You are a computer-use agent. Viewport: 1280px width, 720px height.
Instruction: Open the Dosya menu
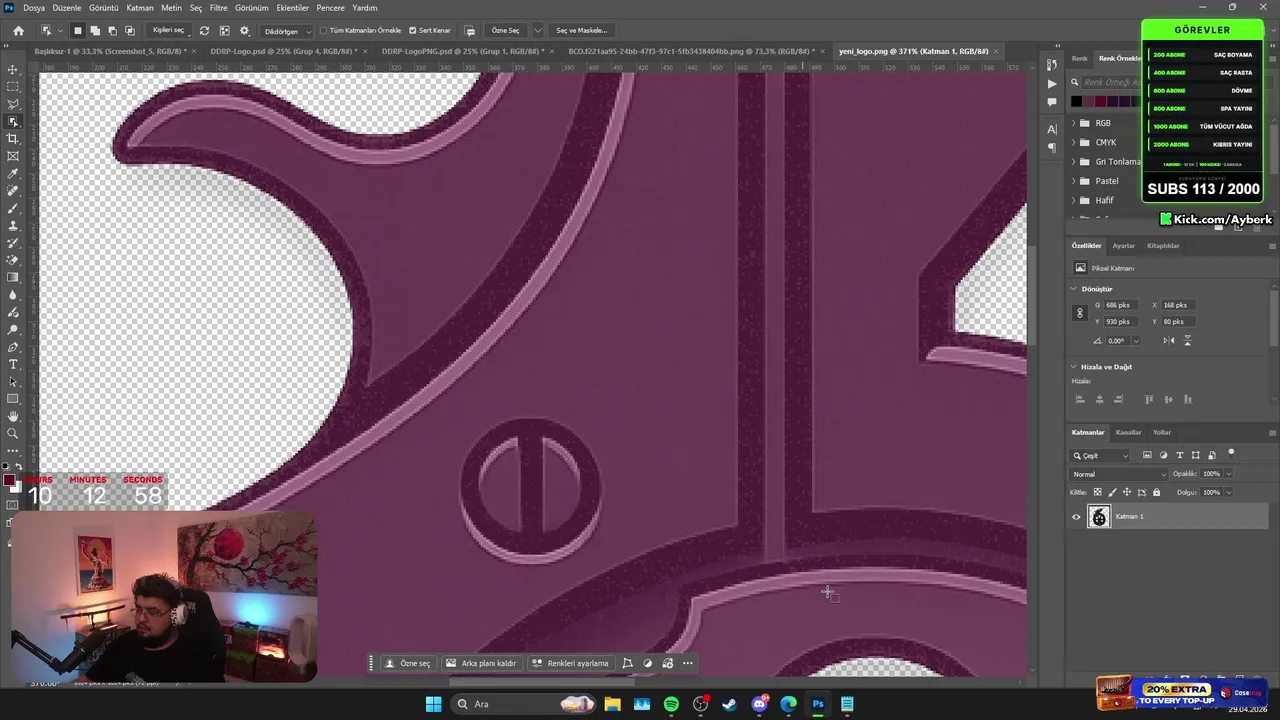pos(34,7)
